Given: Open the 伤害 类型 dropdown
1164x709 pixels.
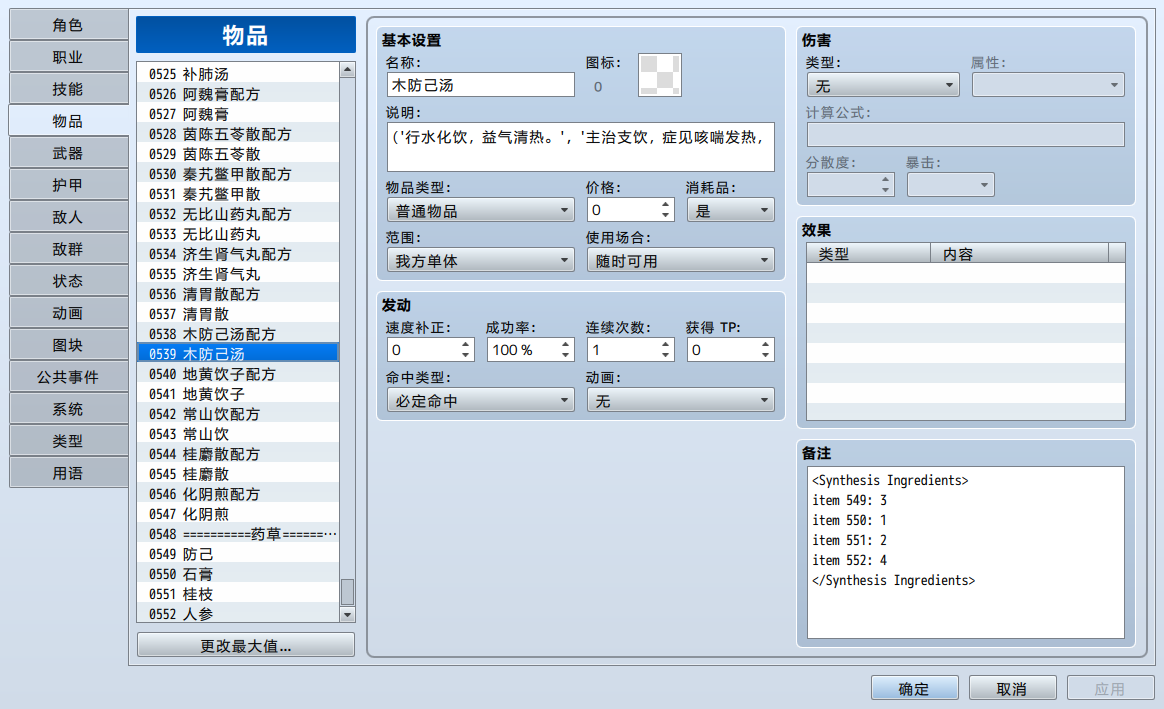Looking at the screenshot, I should tap(883, 85).
